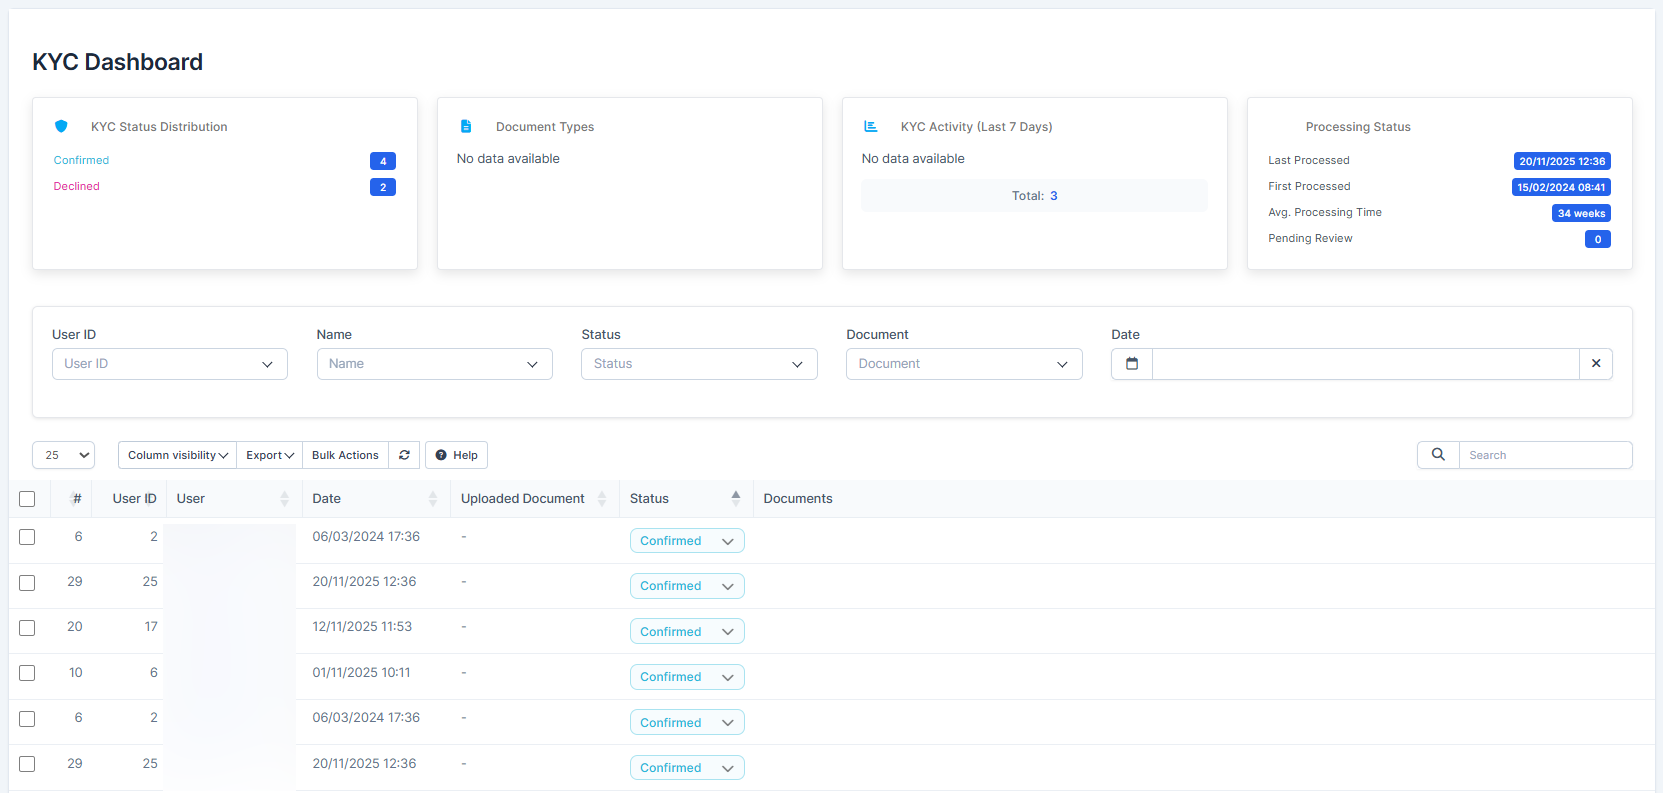Sort table by Status column arrows
The width and height of the screenshot is (1663, 793).
[736, 498]
